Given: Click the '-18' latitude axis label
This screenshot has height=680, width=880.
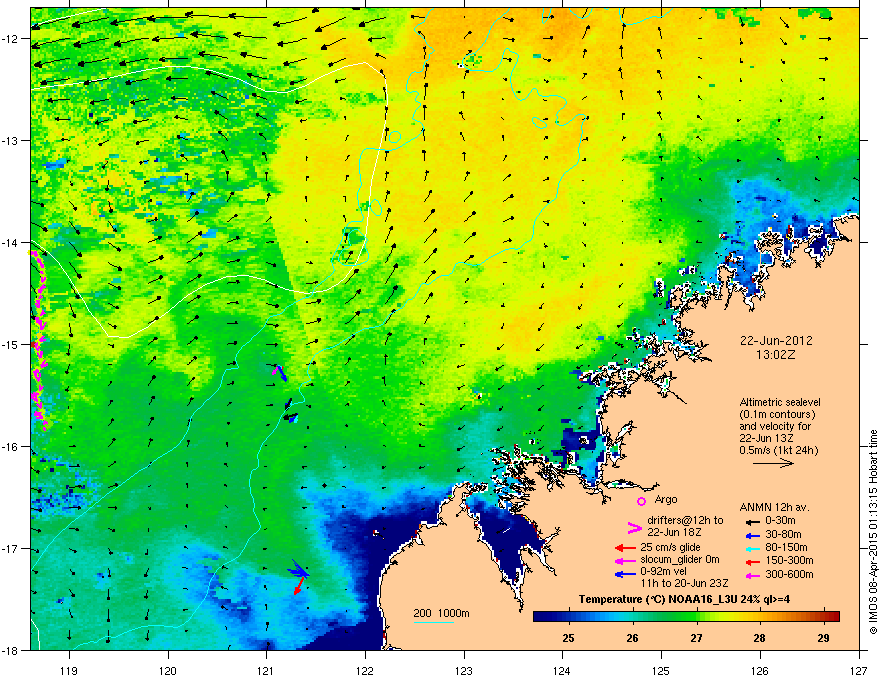Looking at the screenshot, I should [11, 650].
